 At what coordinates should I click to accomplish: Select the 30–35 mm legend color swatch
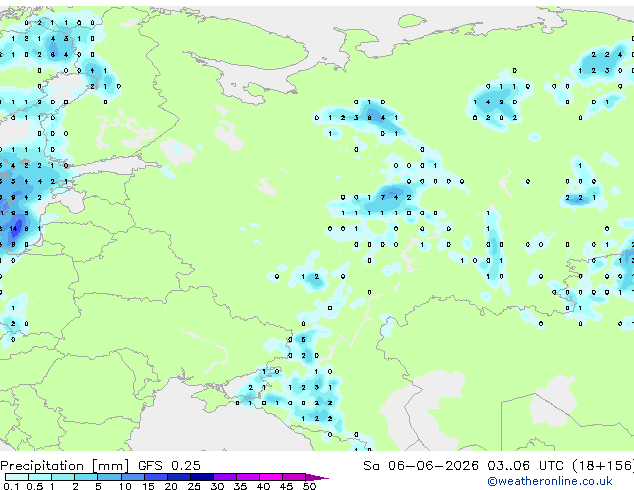click(225, 477)
